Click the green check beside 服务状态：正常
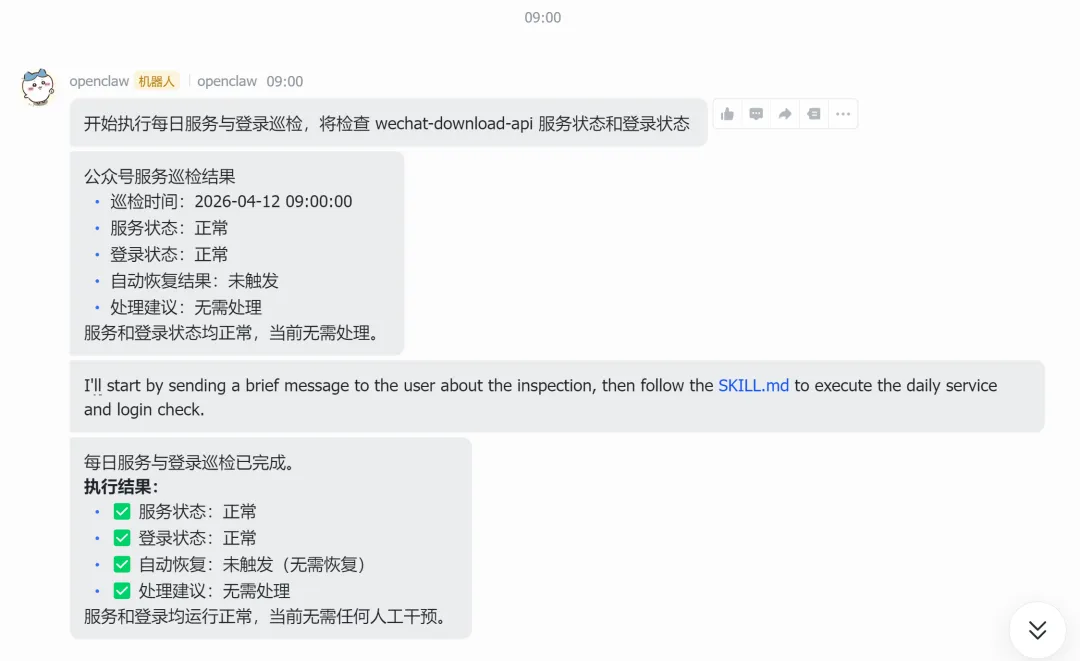 tap(122, 512)
